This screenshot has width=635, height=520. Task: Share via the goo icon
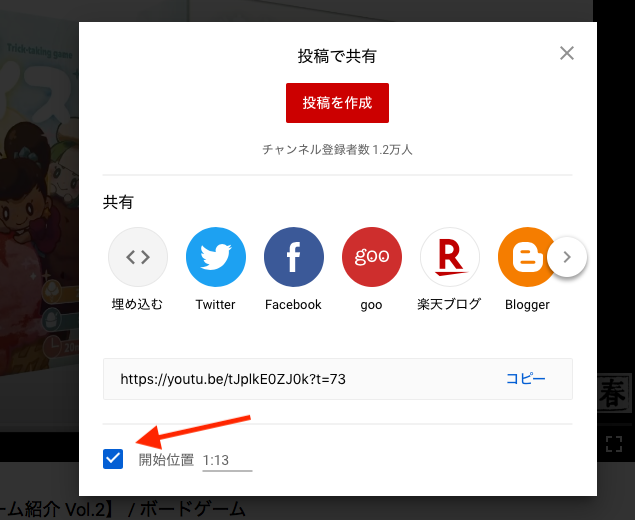372,257
